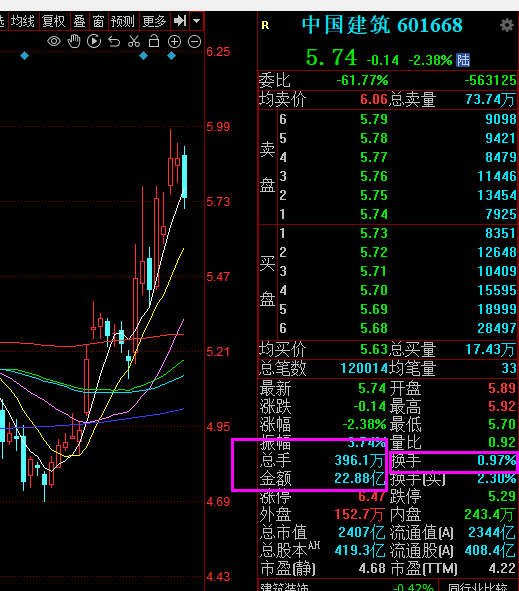Click the 陆 stock connect badge
Image resolution: width=519 pixels, height=591 pixels.
tap(463, 60)
